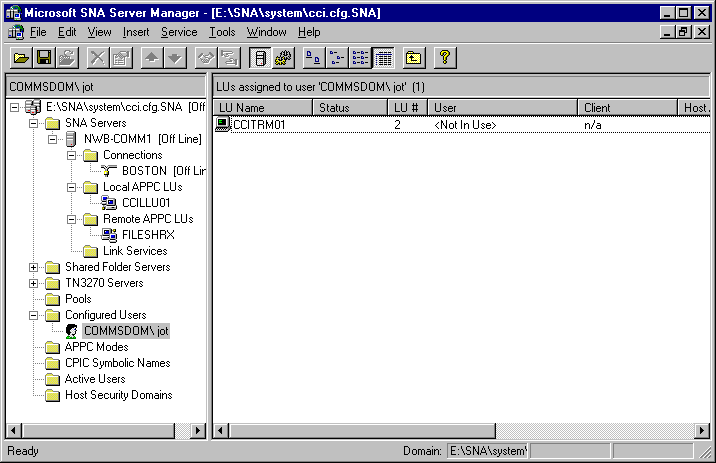716x463 pixels.
Task: Select the APPC Modes folder
Action: 96,347
